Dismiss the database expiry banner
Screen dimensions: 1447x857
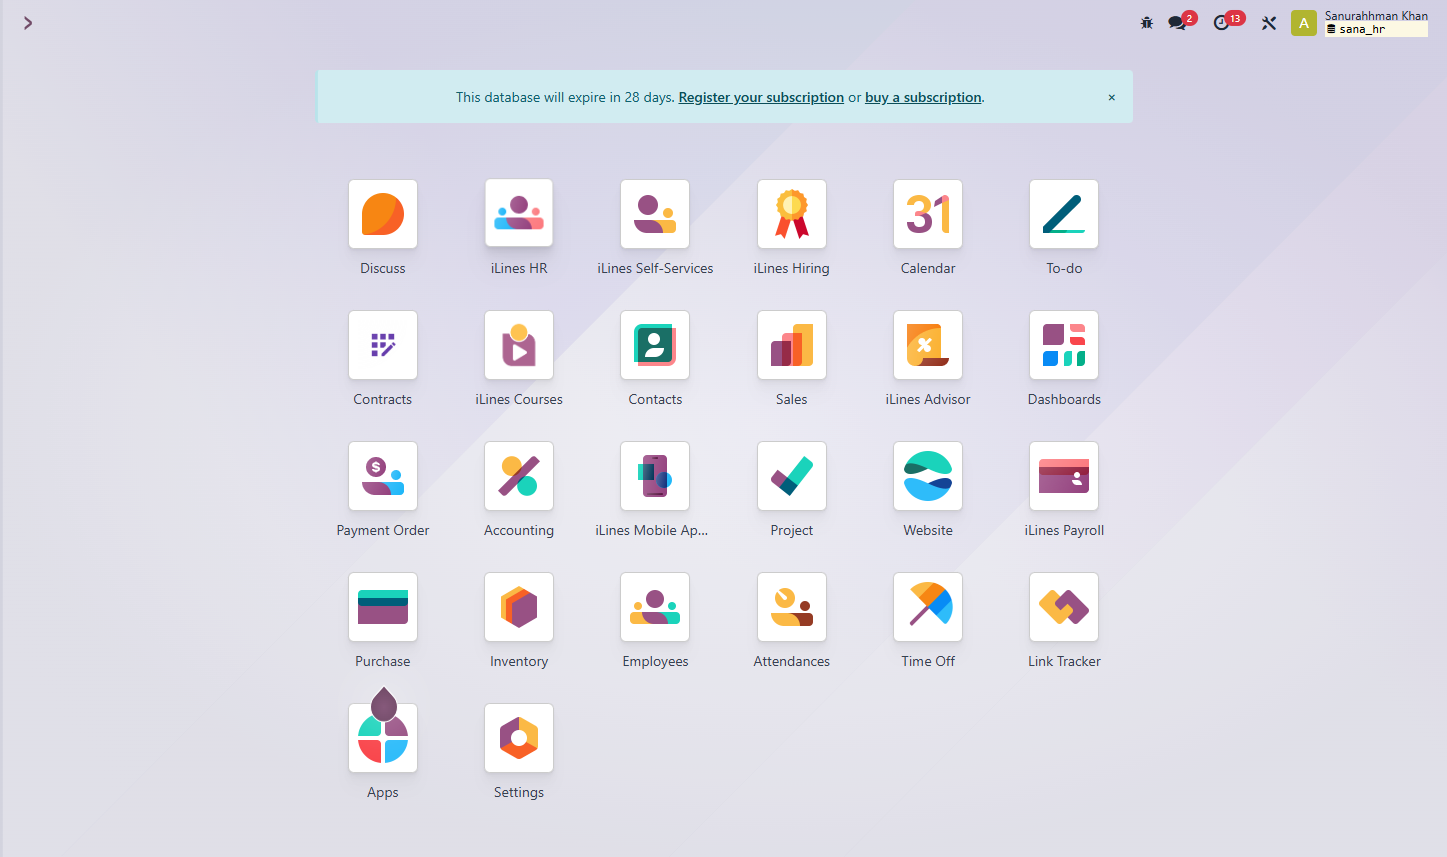click(x=1111, y=97)
